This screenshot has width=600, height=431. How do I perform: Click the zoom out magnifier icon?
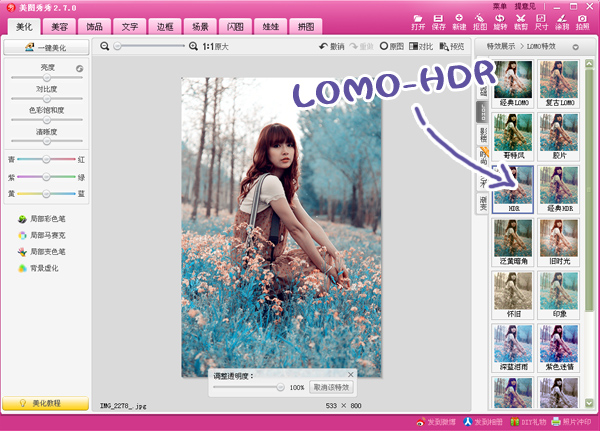(x=104, y=46)
